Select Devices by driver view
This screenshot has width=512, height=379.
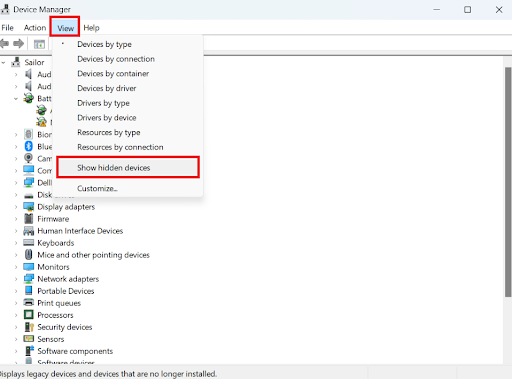point(128,88)
